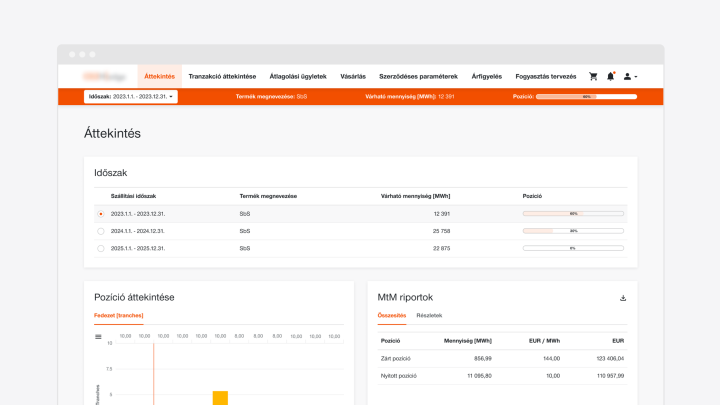Select period 2023.1.1. - 2023.12.31. radio

[101, 214]
